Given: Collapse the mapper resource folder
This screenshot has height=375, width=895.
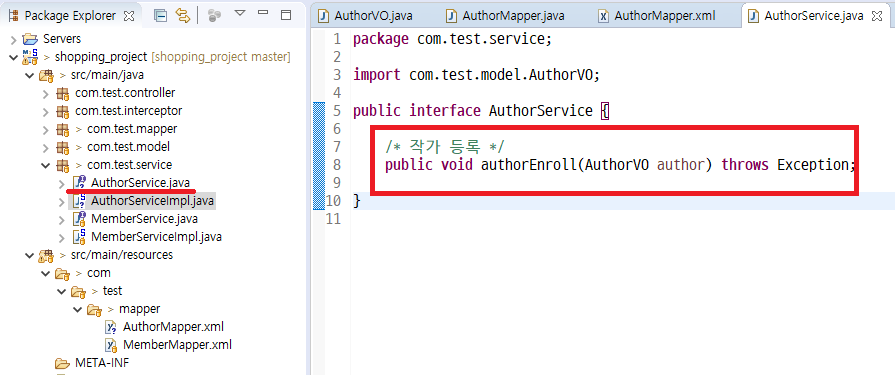Looking at the screenshot, I should point(78,309).
